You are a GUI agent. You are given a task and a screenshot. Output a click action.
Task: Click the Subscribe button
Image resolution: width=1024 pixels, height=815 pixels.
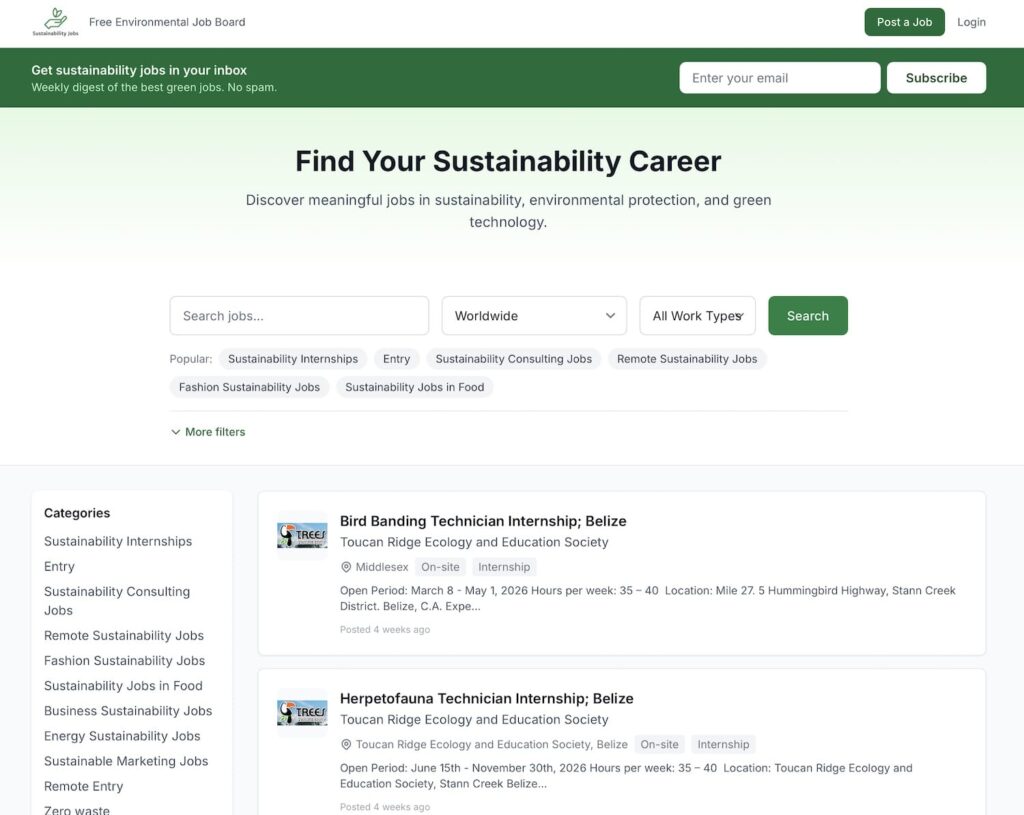tap(936, 77)
